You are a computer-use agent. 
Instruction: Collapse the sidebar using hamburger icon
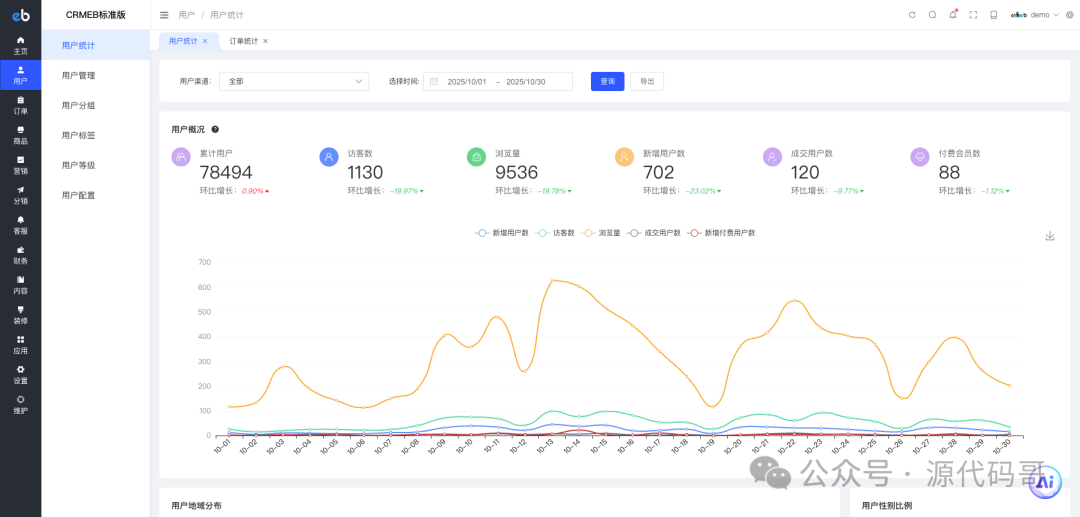(x=164, y=15)
